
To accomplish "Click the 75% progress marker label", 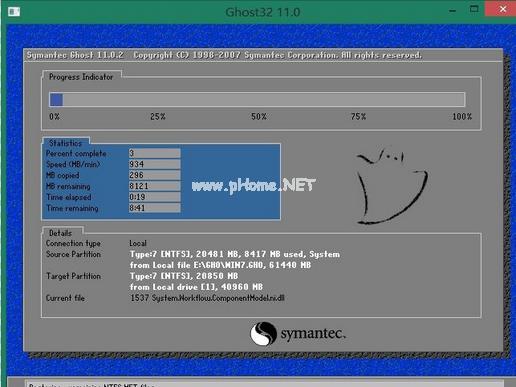I will pyautogui.click(x=358, y=117).
